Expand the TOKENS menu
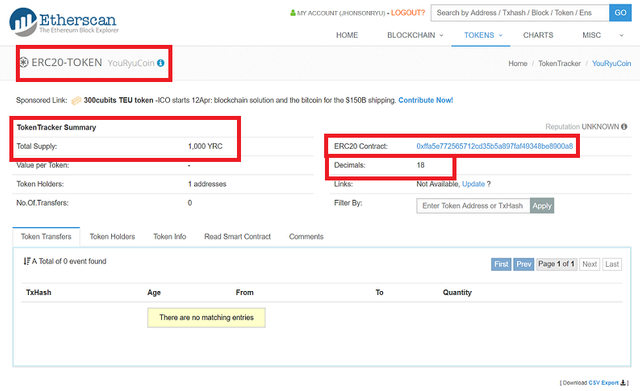The height and width of the screenshot is (391, 640). pos(483,35)
